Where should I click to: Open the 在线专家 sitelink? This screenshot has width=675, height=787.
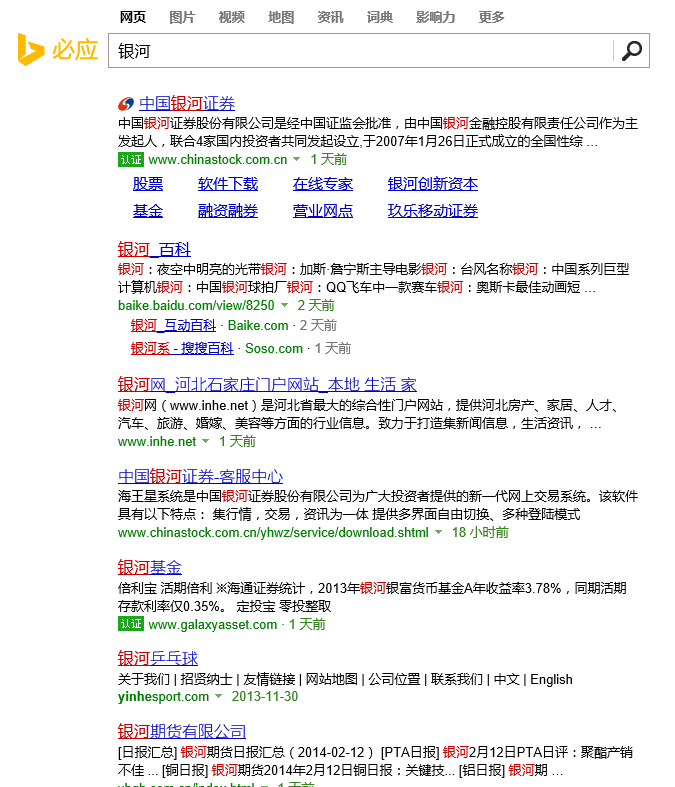[x=323, y=184]
